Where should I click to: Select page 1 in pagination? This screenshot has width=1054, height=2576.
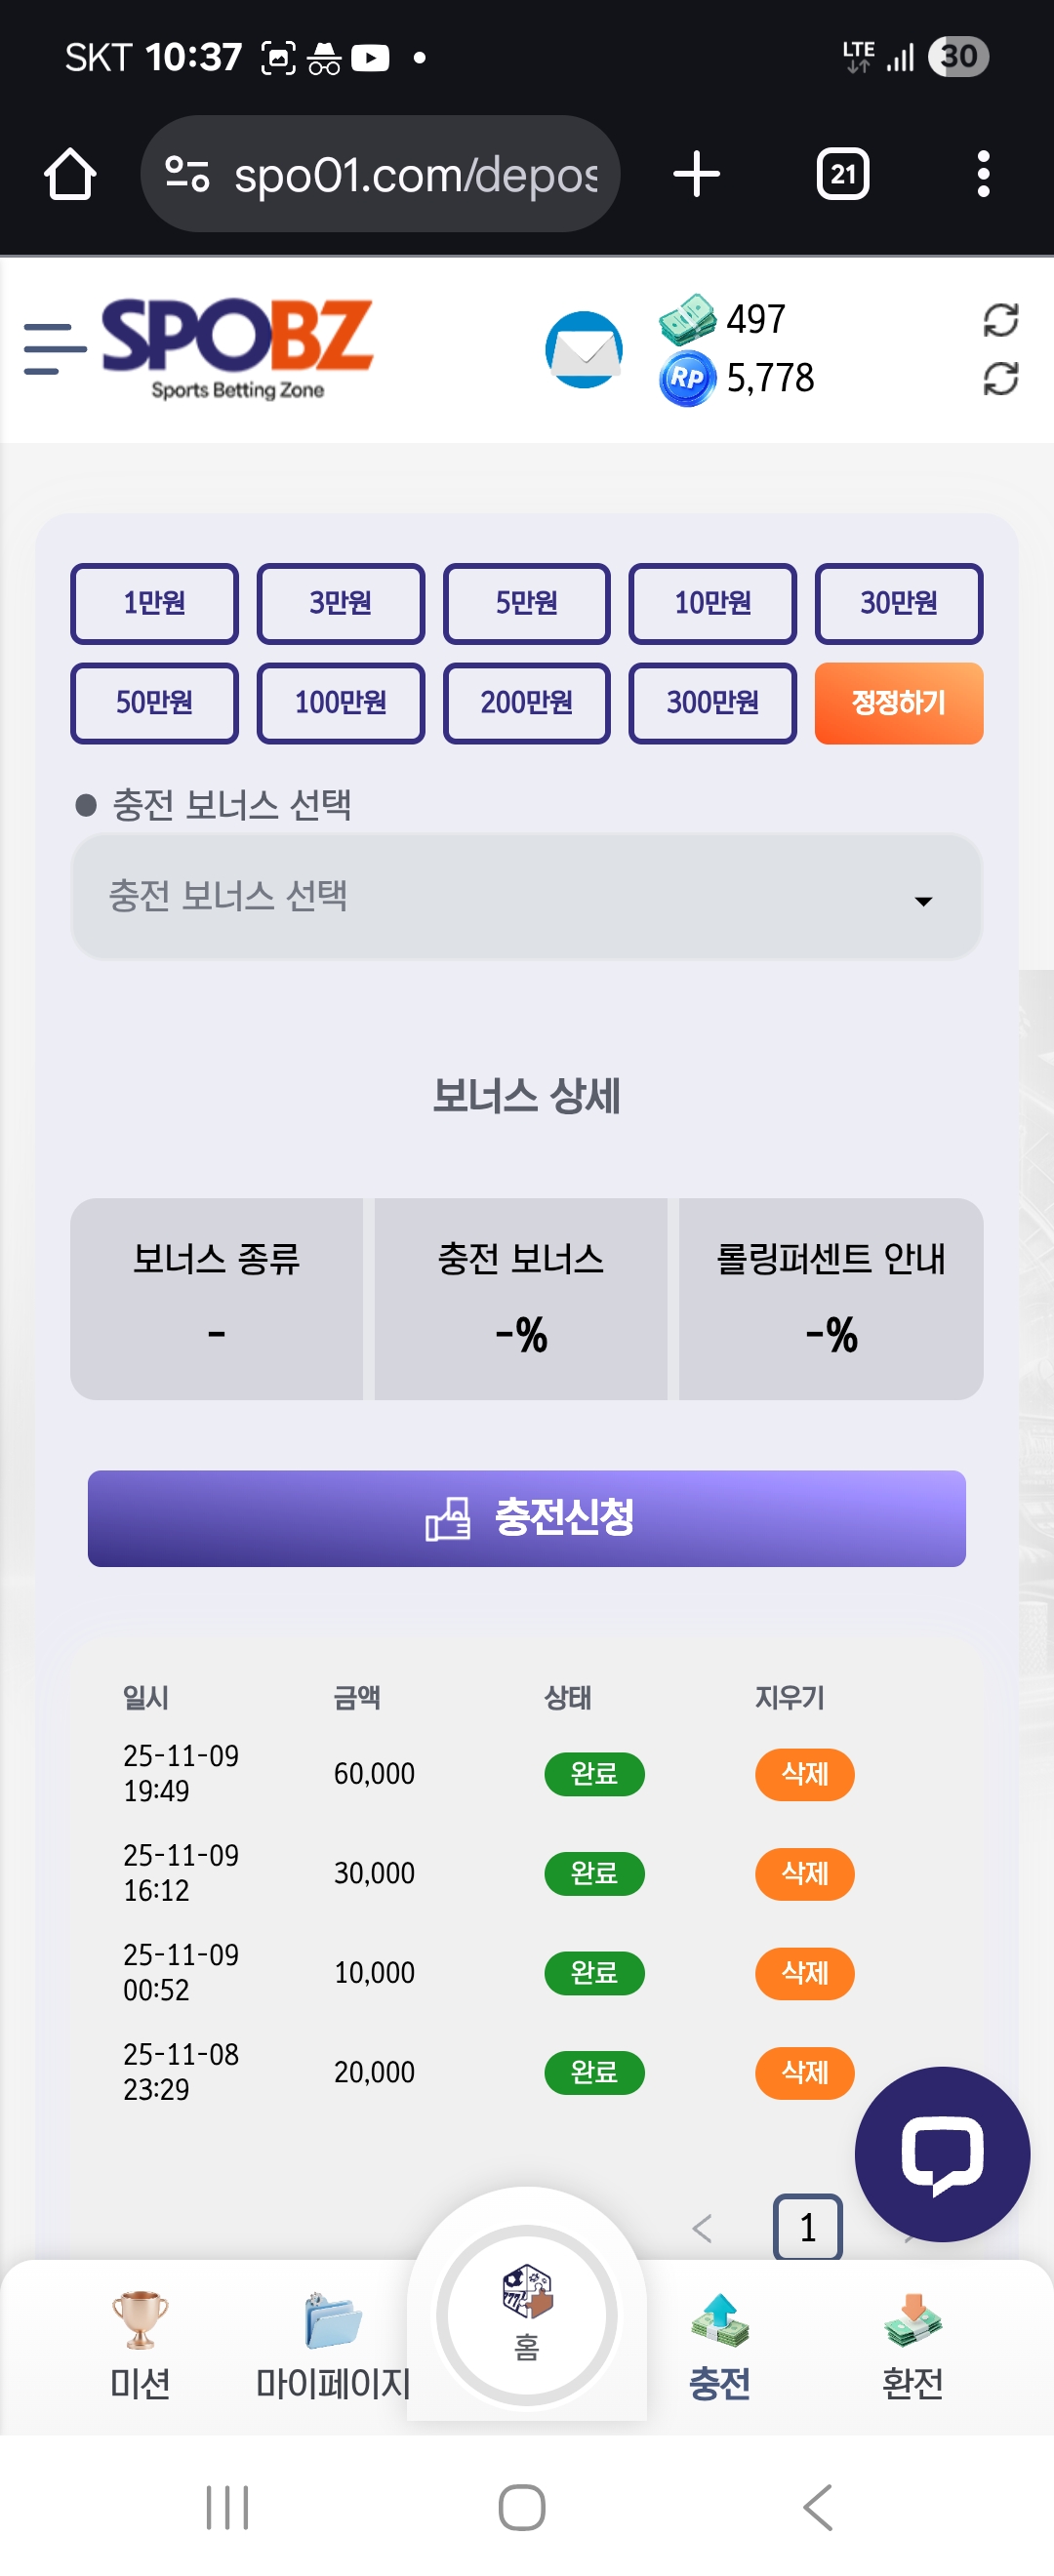coord(807,2227)
